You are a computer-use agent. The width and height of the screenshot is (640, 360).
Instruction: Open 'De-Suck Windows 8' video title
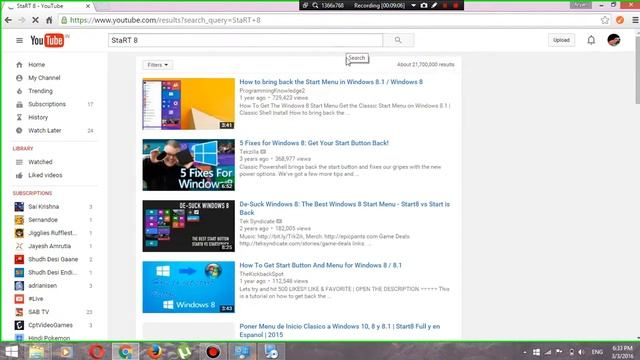[344, 208]
